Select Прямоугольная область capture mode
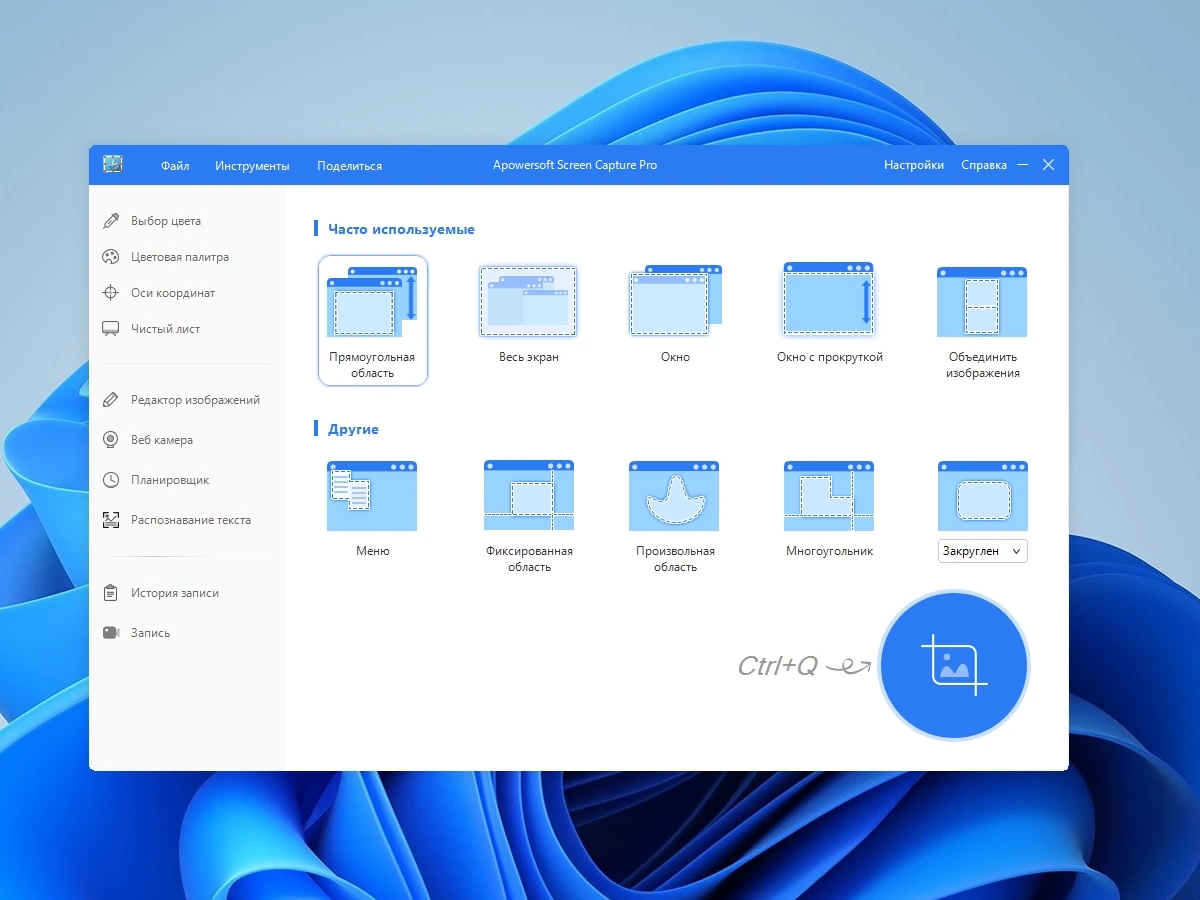Screen dimensions: 1200x900 372,320
